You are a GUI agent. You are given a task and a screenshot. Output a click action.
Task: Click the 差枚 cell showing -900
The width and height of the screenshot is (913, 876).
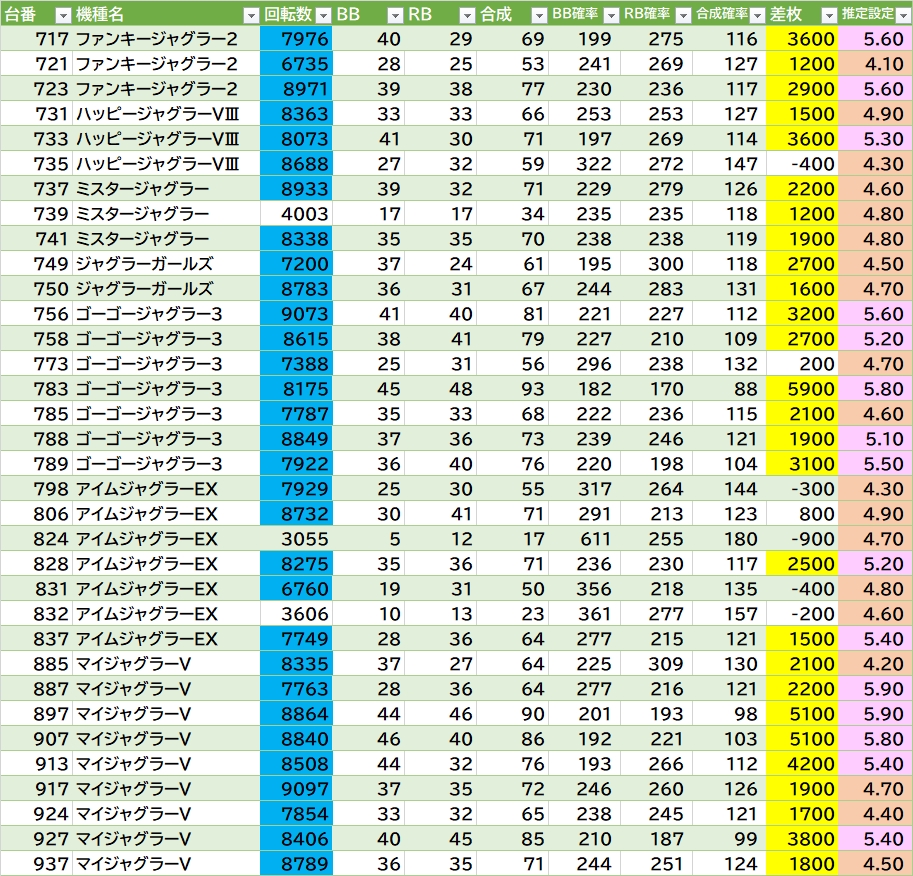click(801, 539)
